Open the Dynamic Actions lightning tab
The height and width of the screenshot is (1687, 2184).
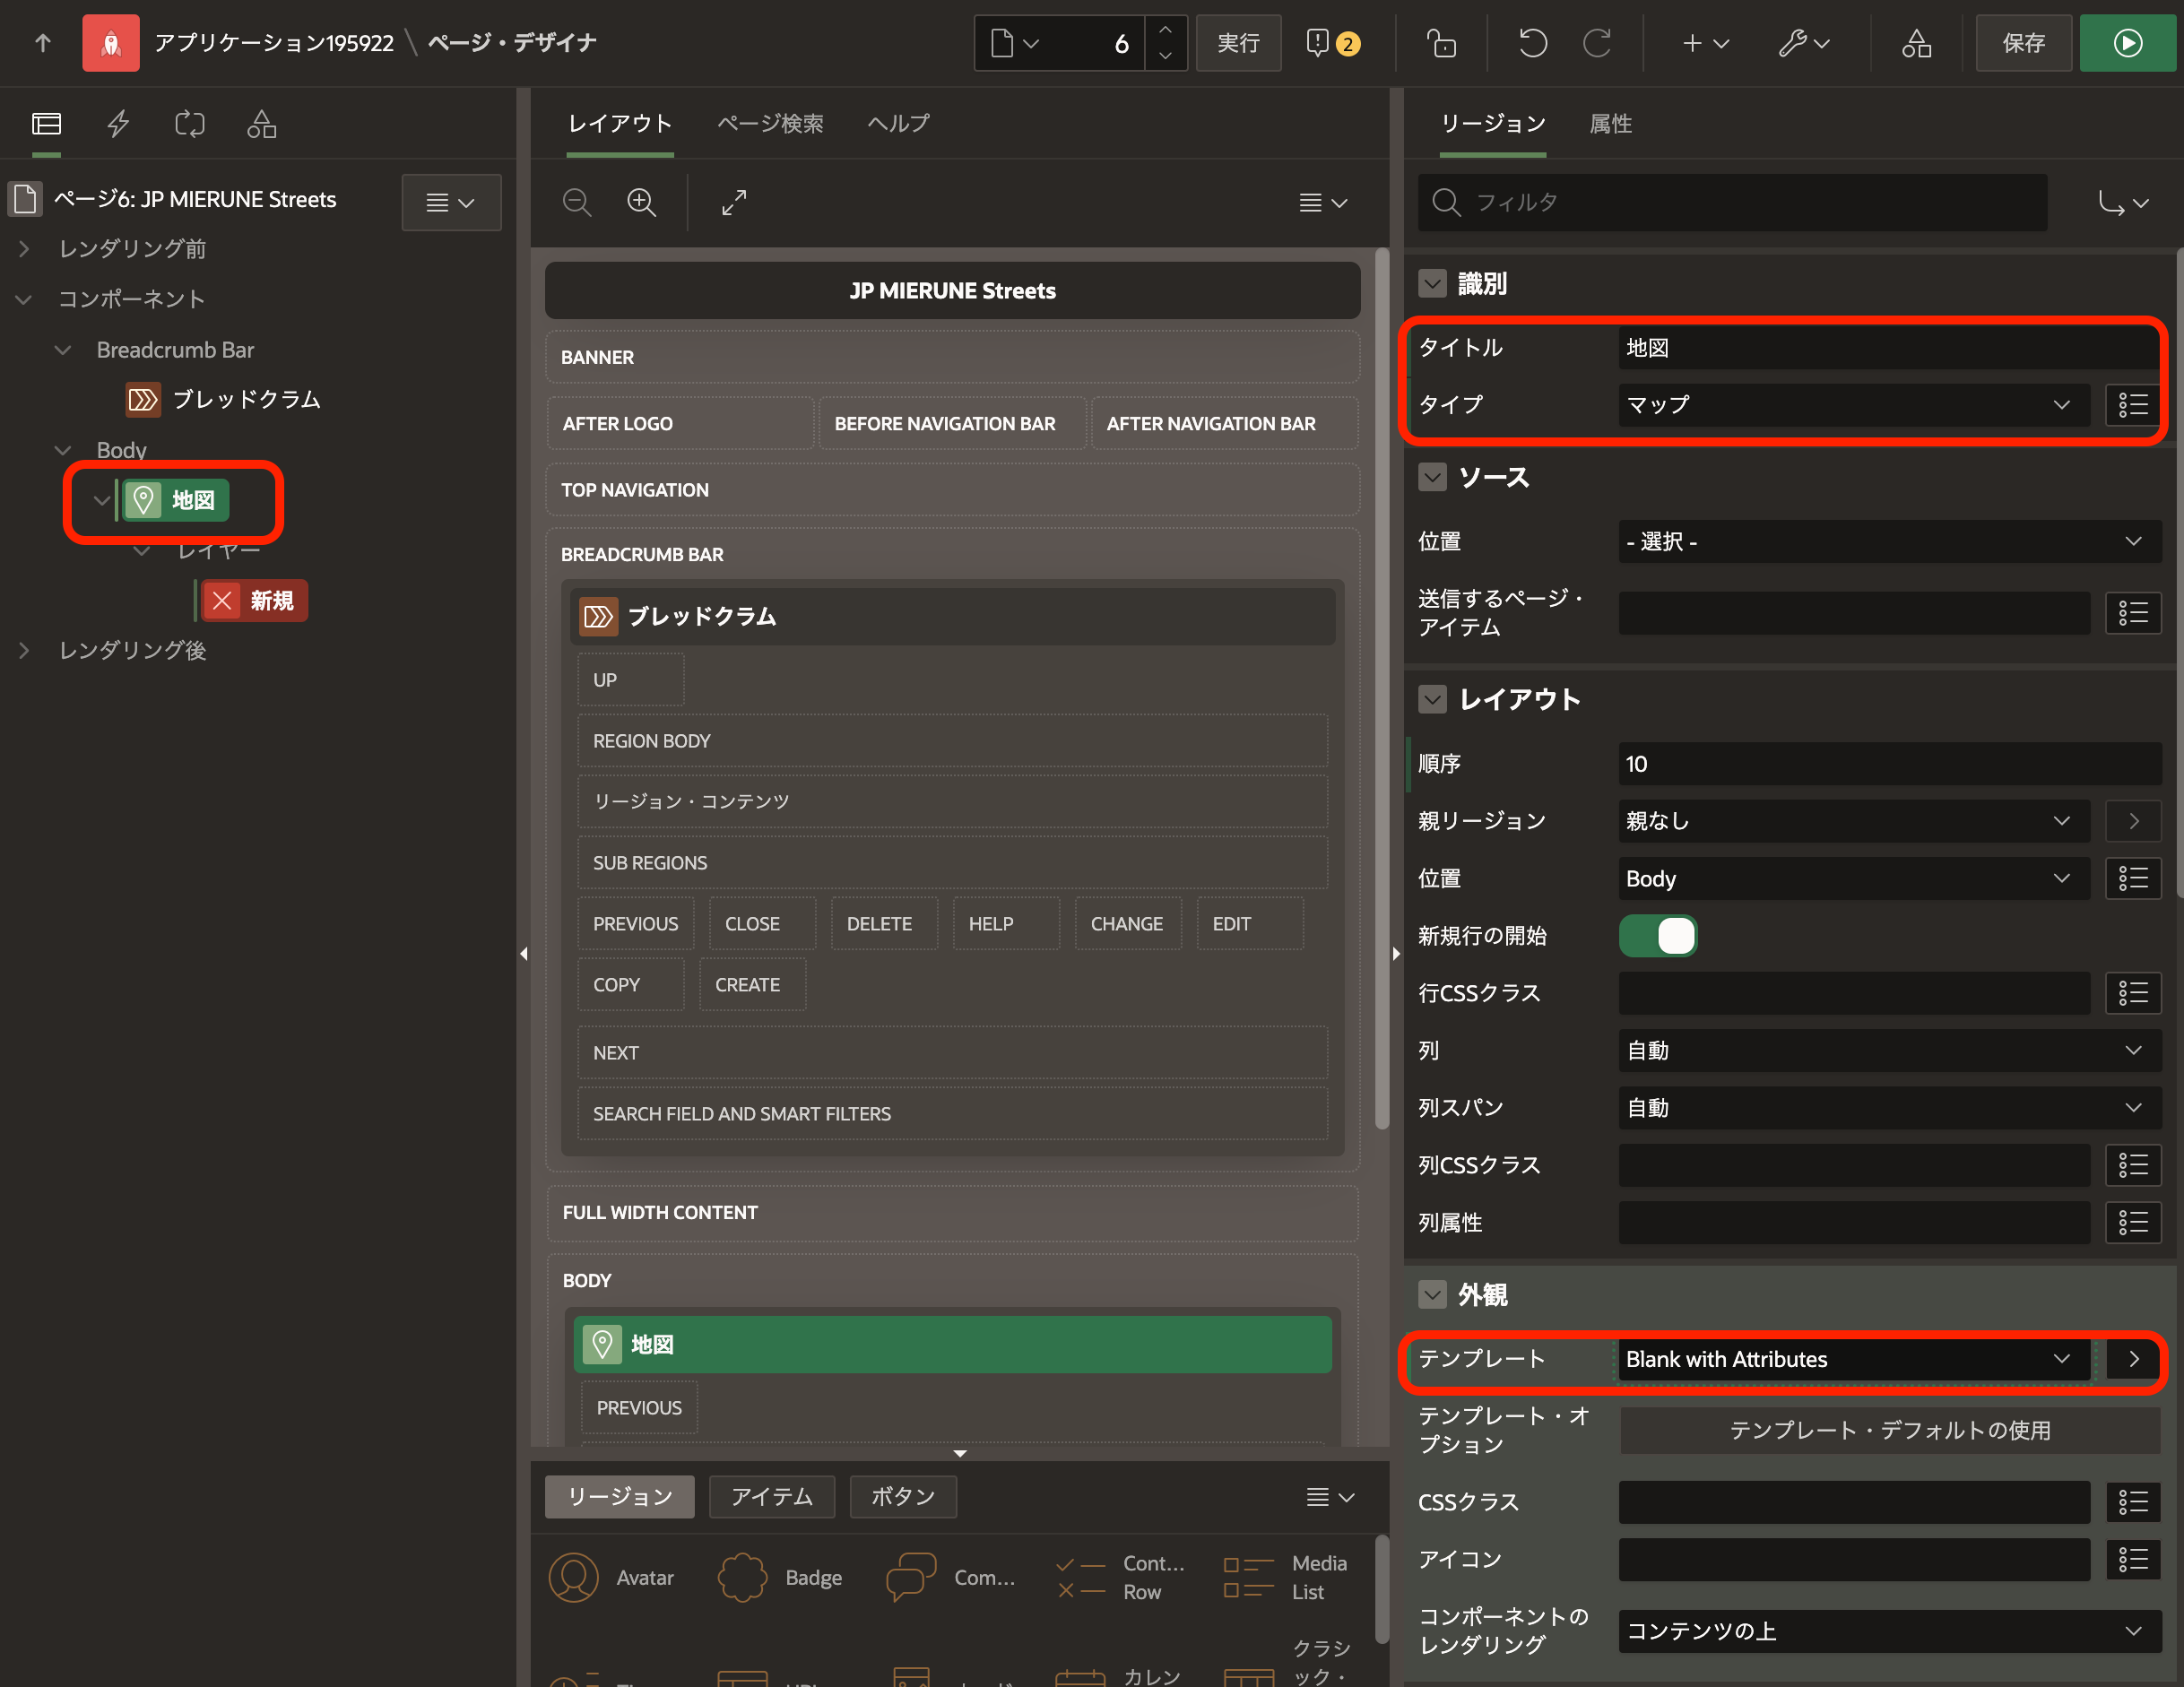[x=118, y=124]
